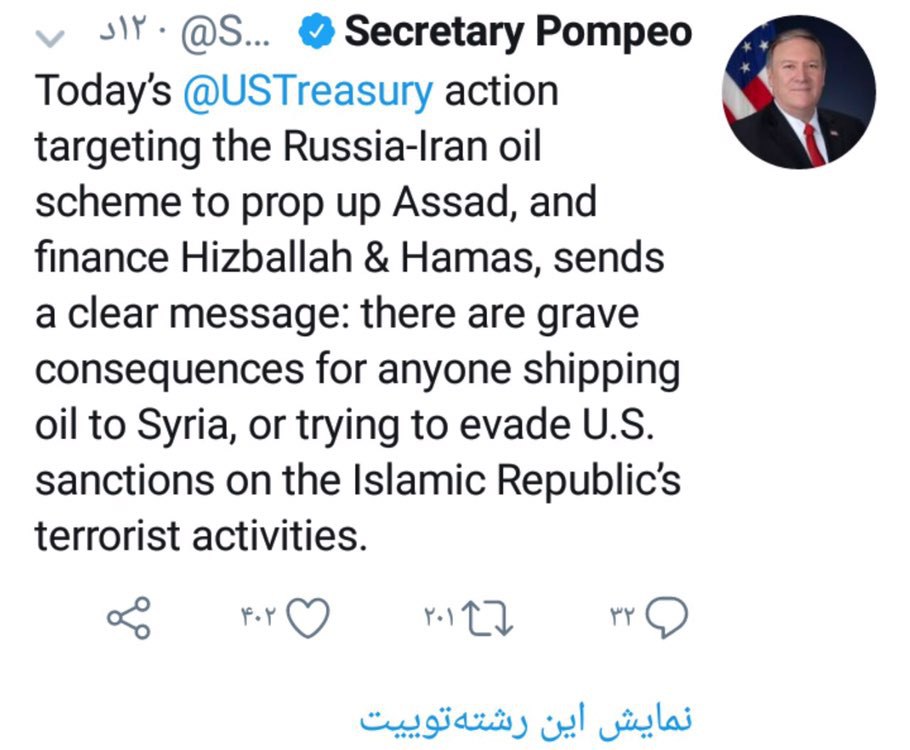Open Secretary Pompeo's profile photo
Viewport: 910px width, 750px height.
click(x=798, y=93)
